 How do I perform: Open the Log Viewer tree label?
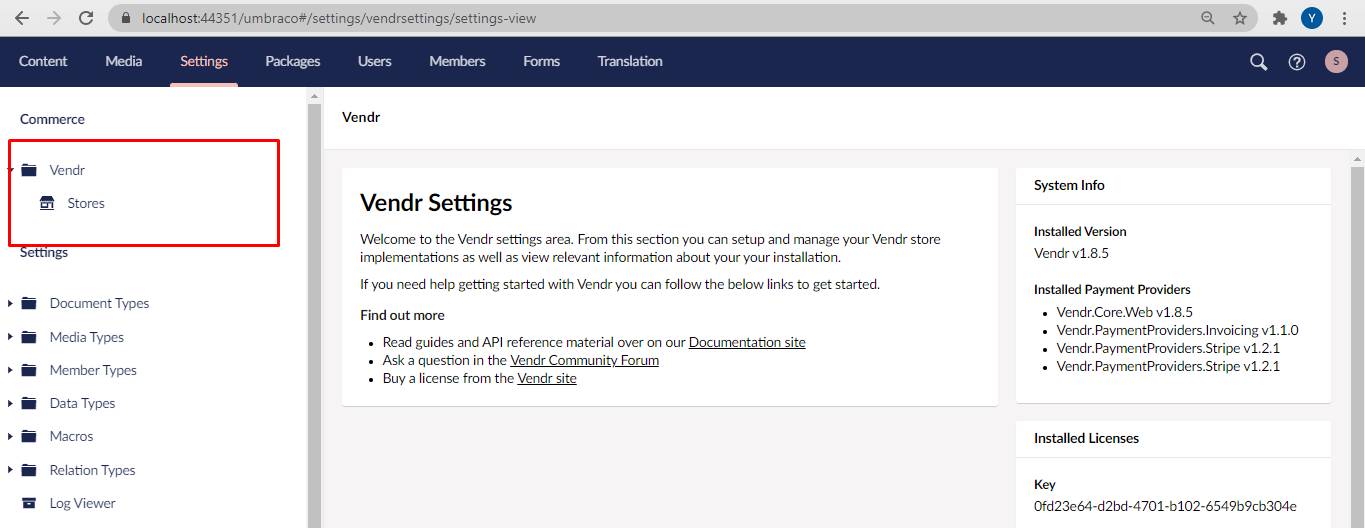coord(82,503)
